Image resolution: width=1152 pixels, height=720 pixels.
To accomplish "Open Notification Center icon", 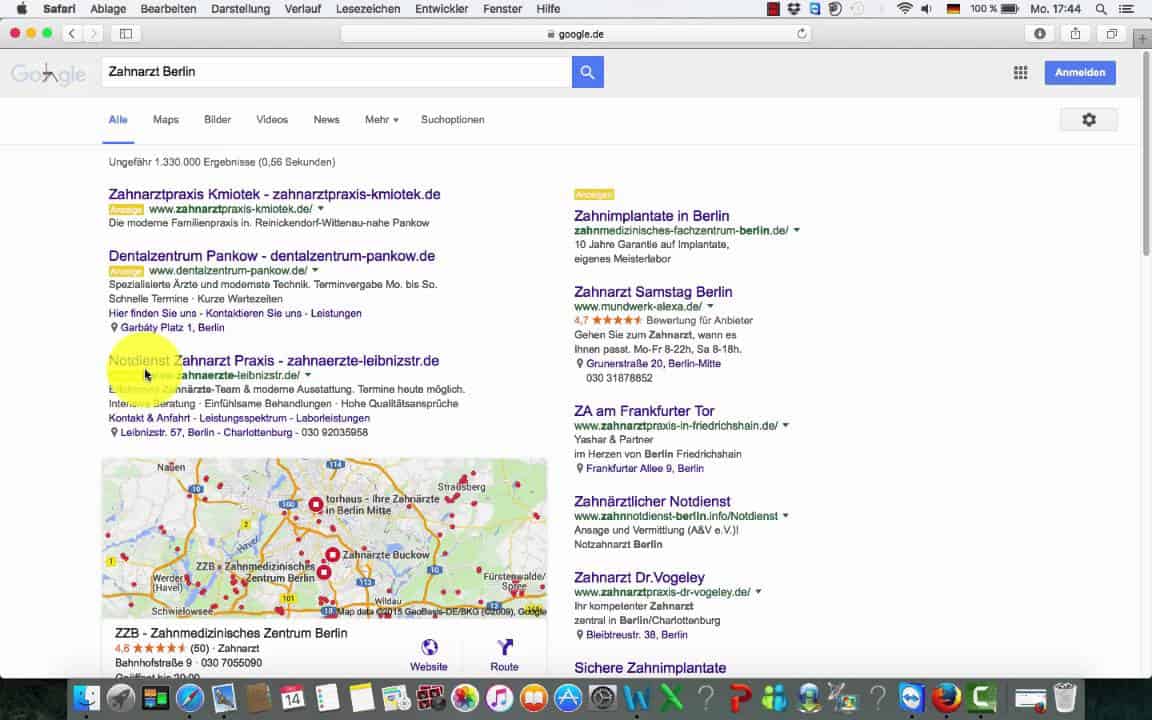I will (x=1126, y=9).
